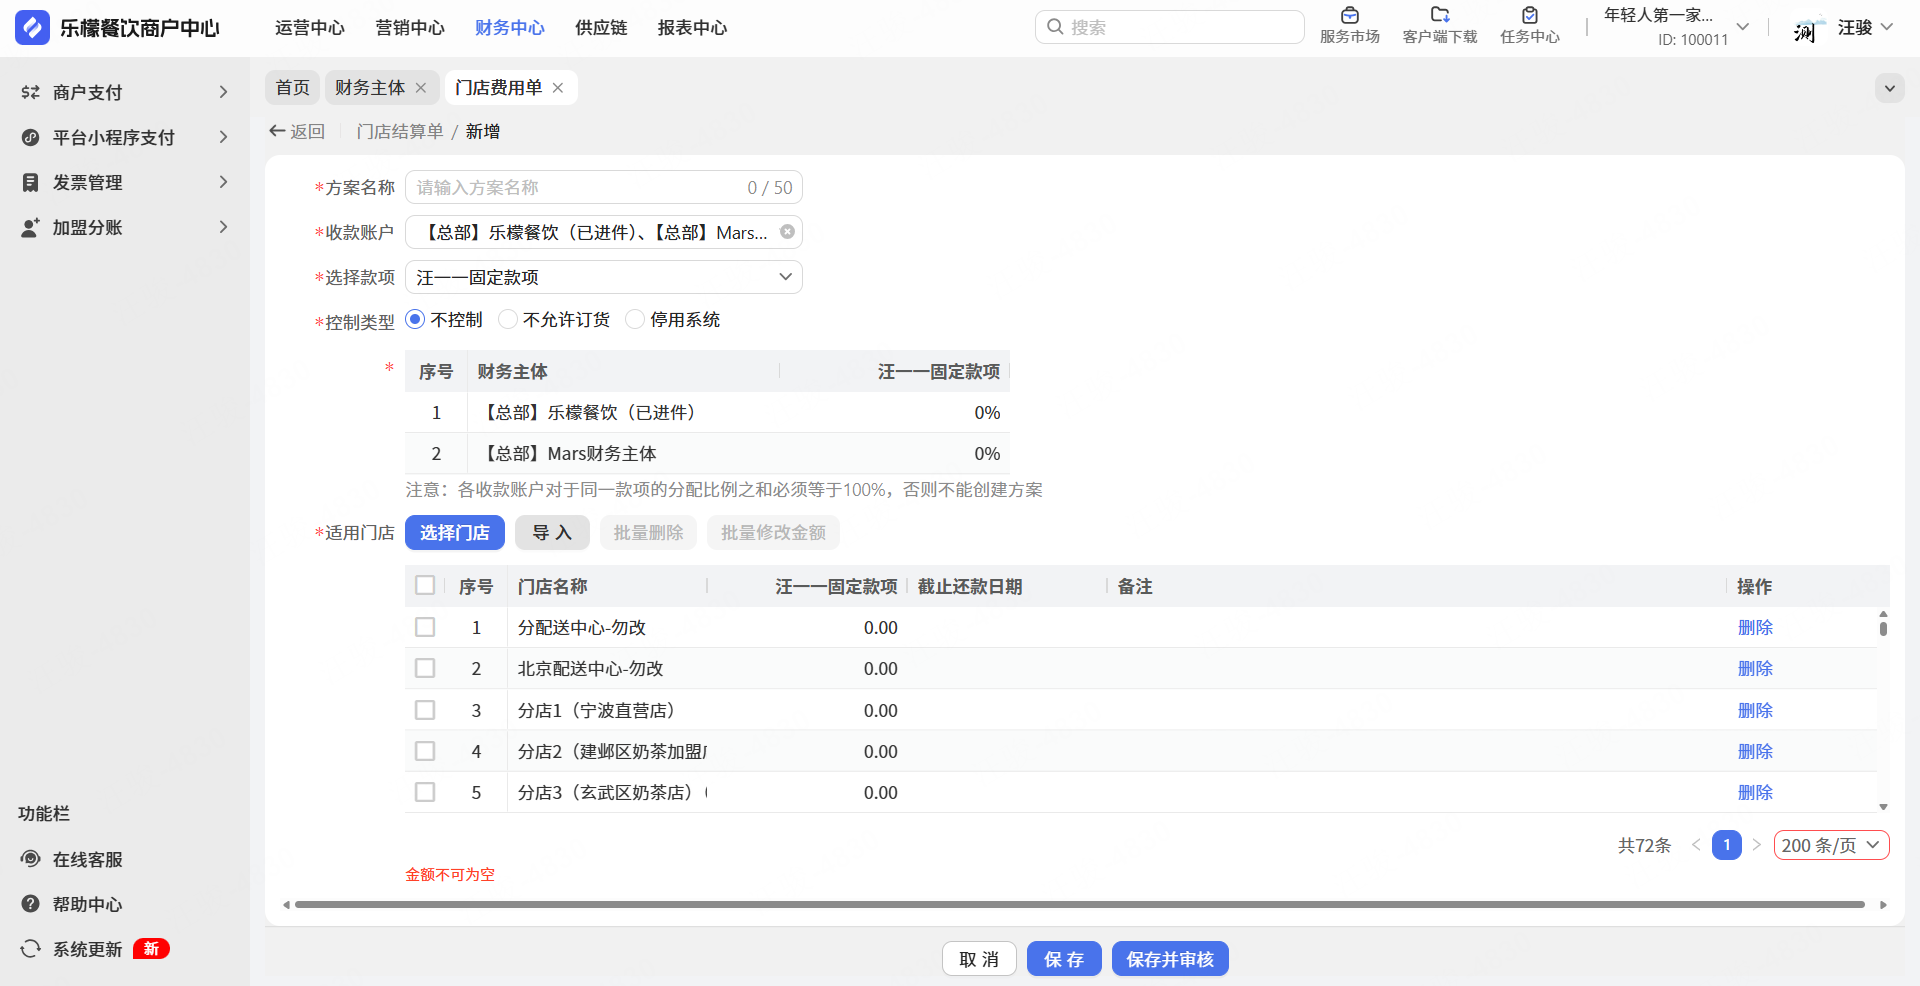1920x986 pixels.
Task: Tick the select-all checkbox in store table header
Action: click(x=425, y=586)
